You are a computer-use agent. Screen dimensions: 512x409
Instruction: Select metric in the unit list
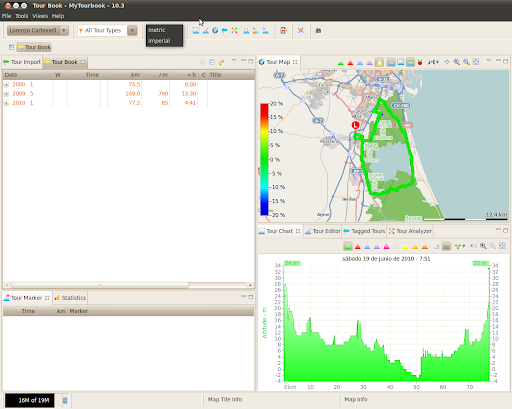(x=164, y=30)
